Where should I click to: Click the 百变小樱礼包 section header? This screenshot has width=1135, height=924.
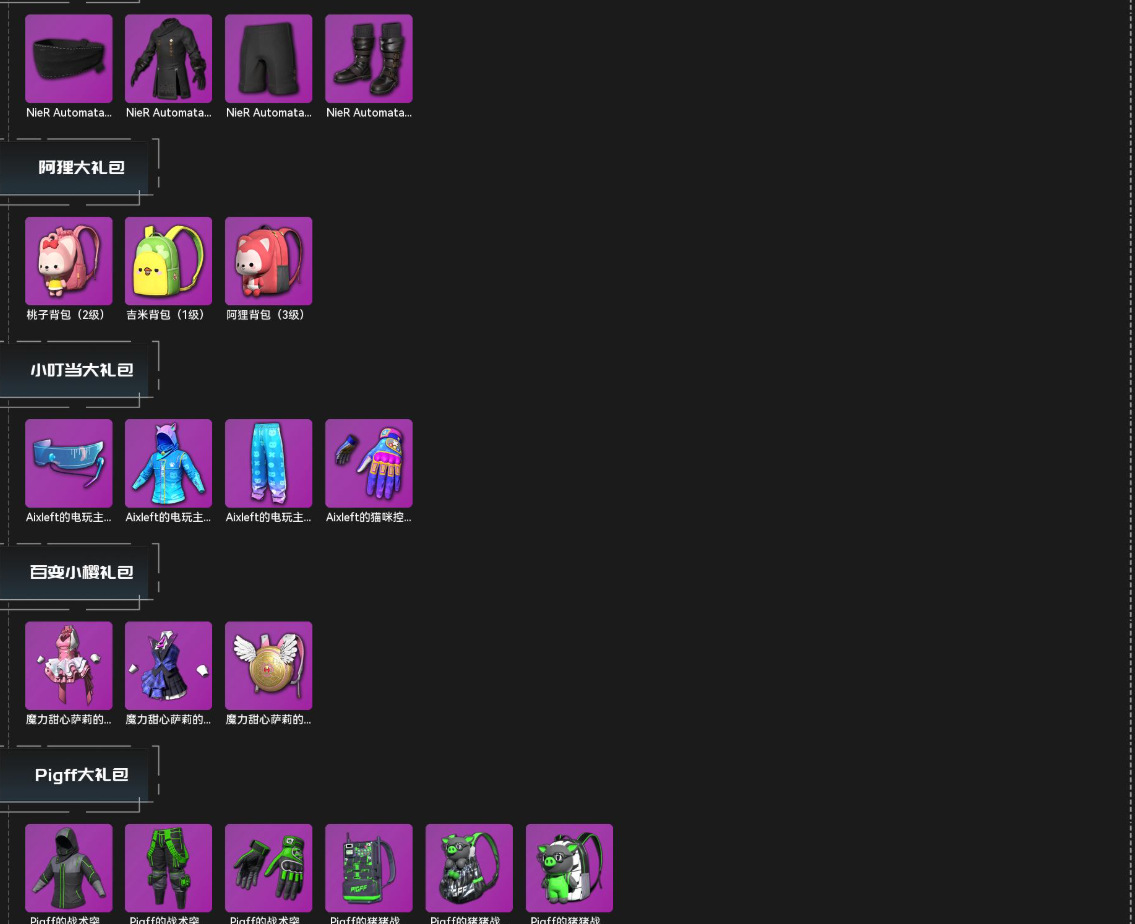79,572
